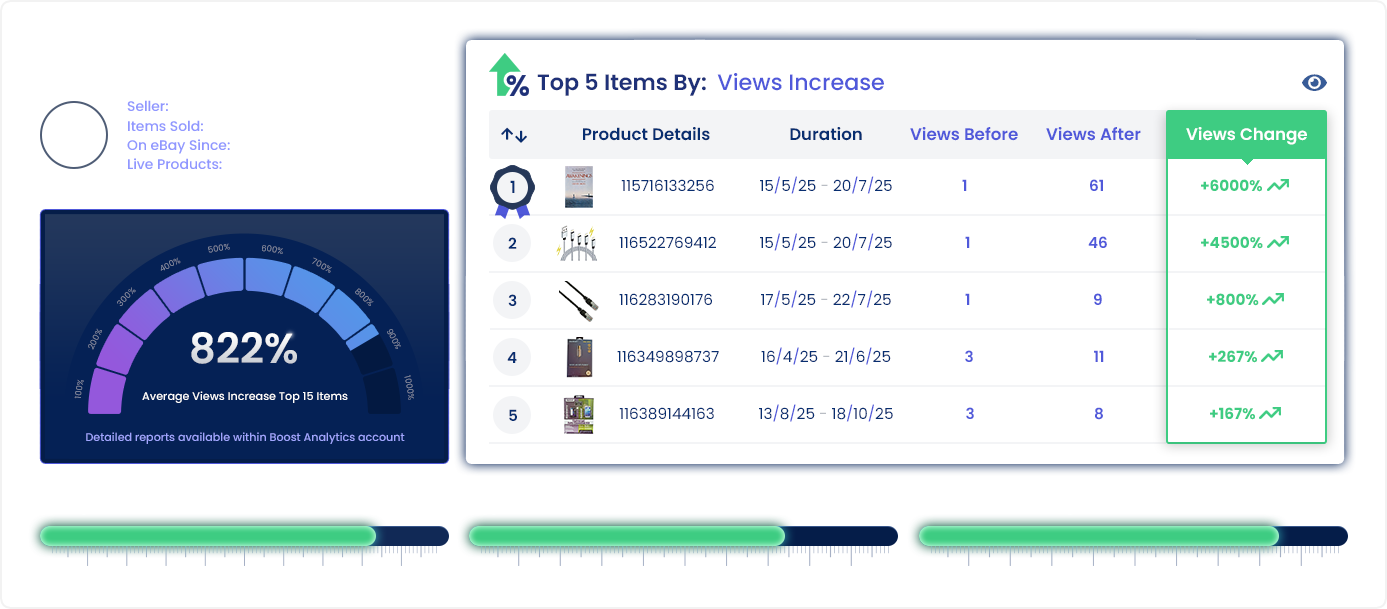Open cable thumbnail for item 116283190176

coord(579,299)
